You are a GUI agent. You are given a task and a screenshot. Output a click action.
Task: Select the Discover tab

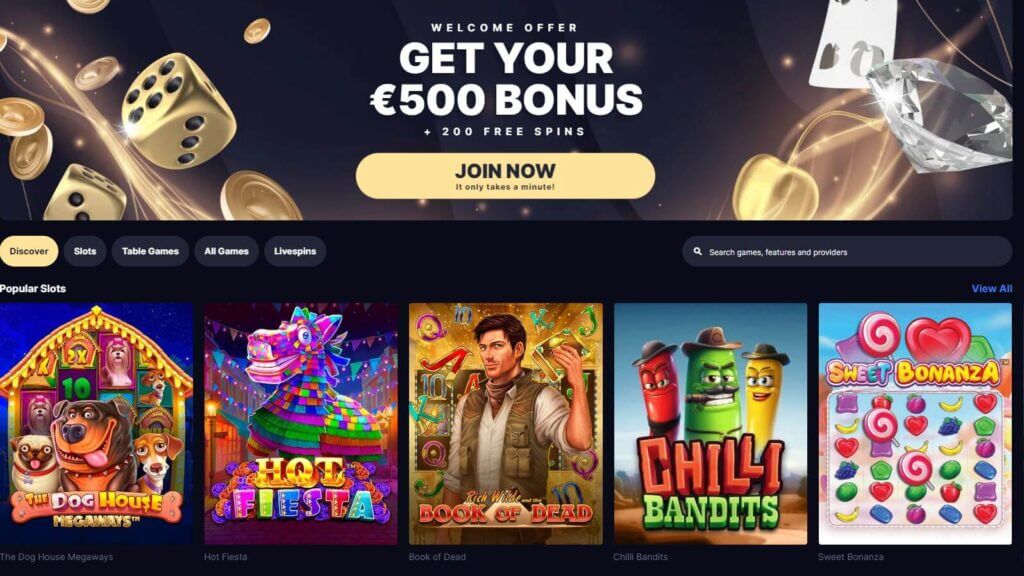[x=29, y=251]
